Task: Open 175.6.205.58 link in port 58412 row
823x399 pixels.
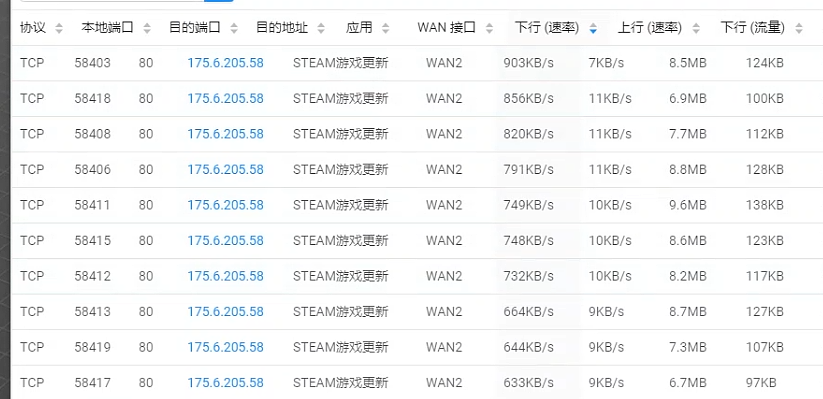Action: [226, 276]
